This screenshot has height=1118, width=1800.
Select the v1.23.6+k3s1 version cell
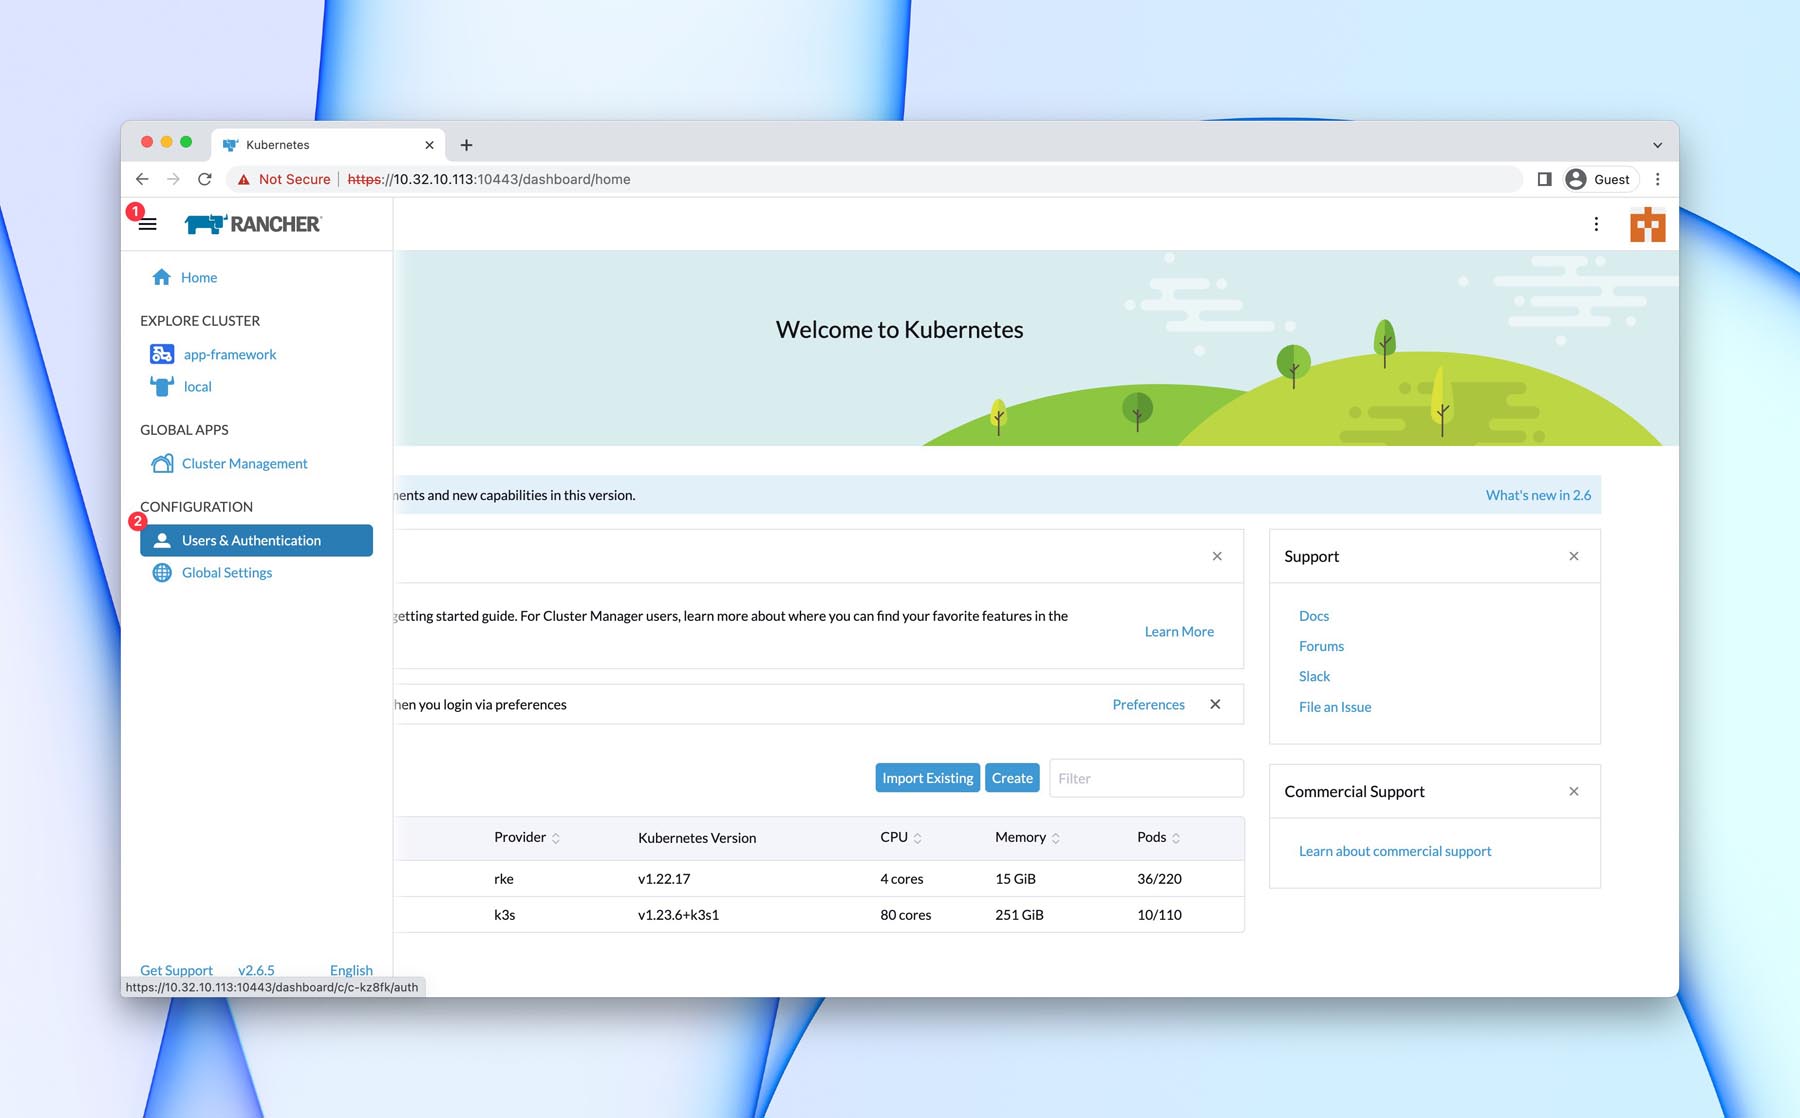pyautogui.click(x=678, y=915)
